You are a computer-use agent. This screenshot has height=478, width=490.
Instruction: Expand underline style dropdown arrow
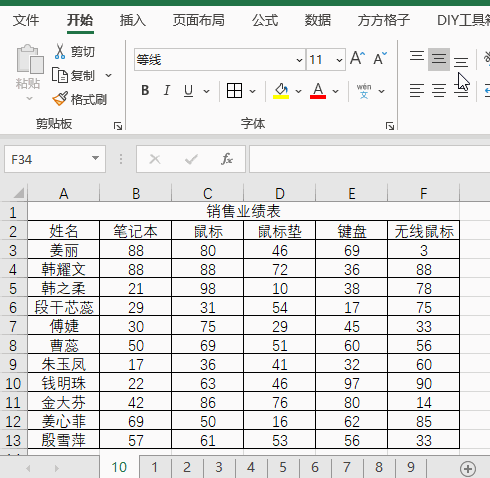coord(207,91)
